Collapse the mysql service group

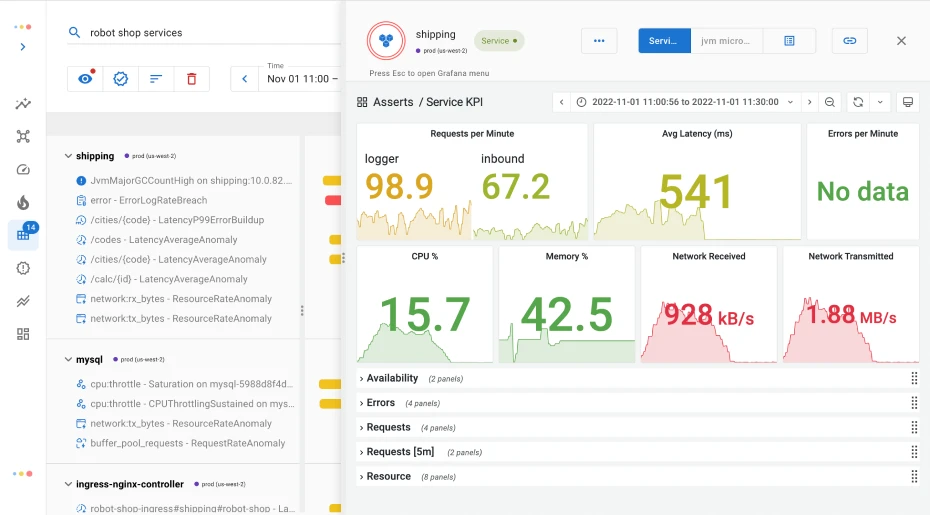(68, 359)
